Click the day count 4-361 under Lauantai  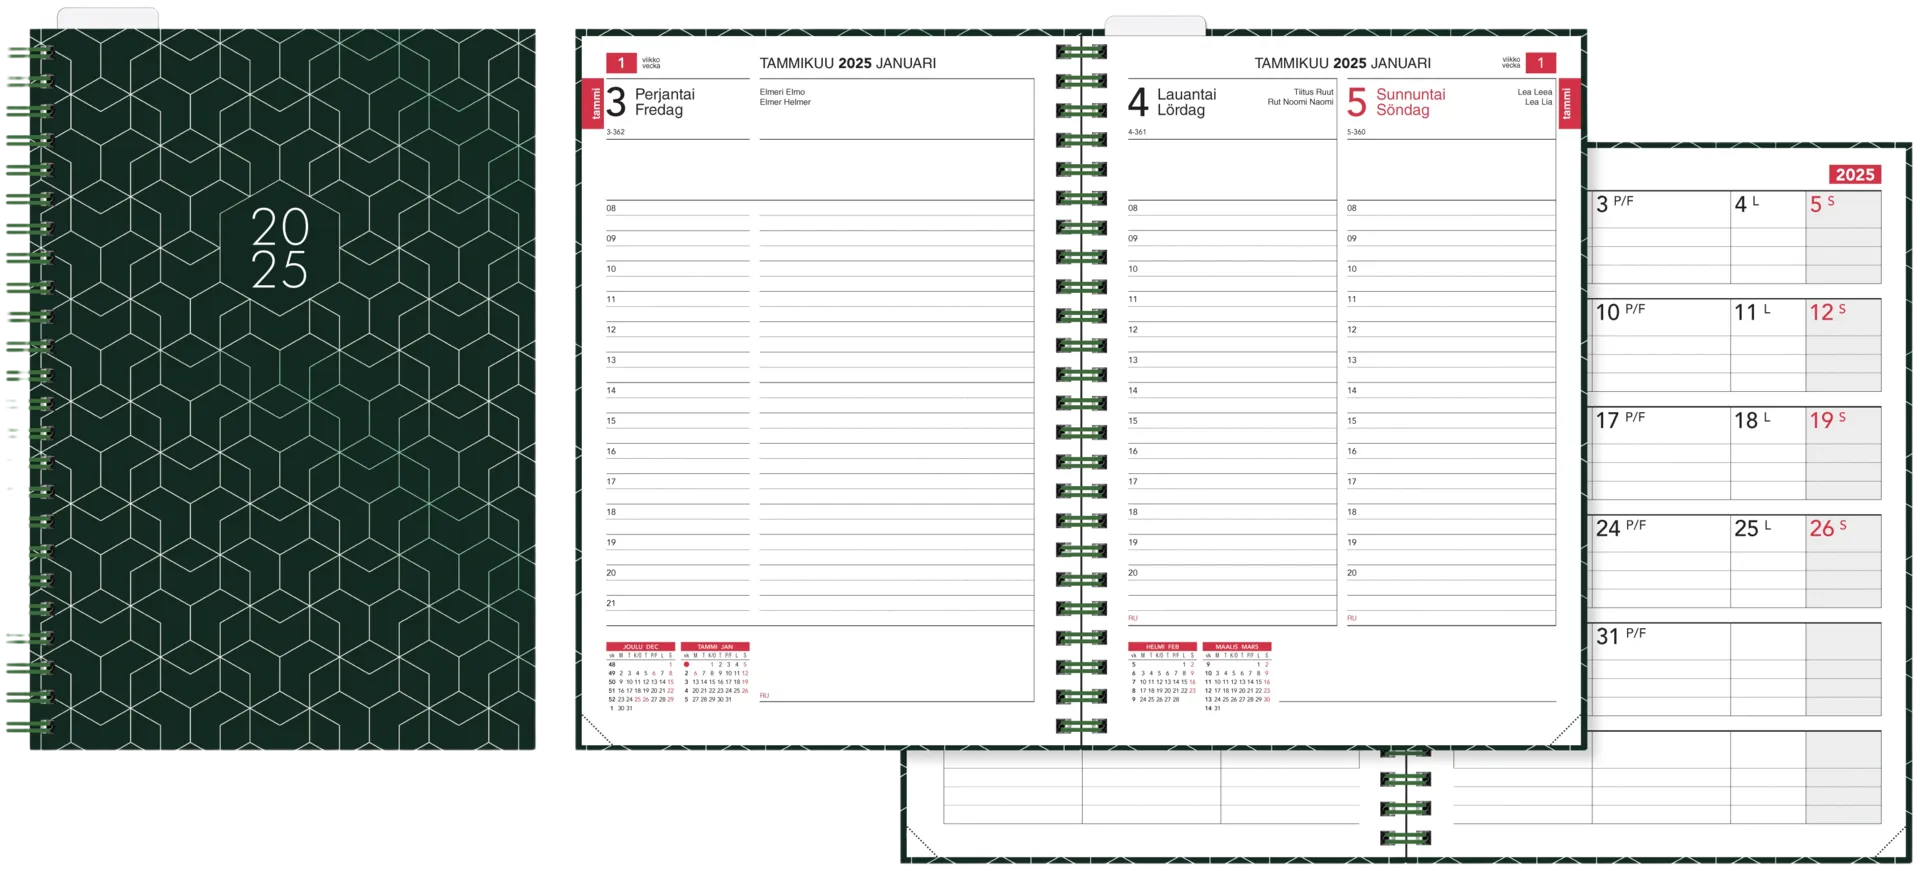1137,132
